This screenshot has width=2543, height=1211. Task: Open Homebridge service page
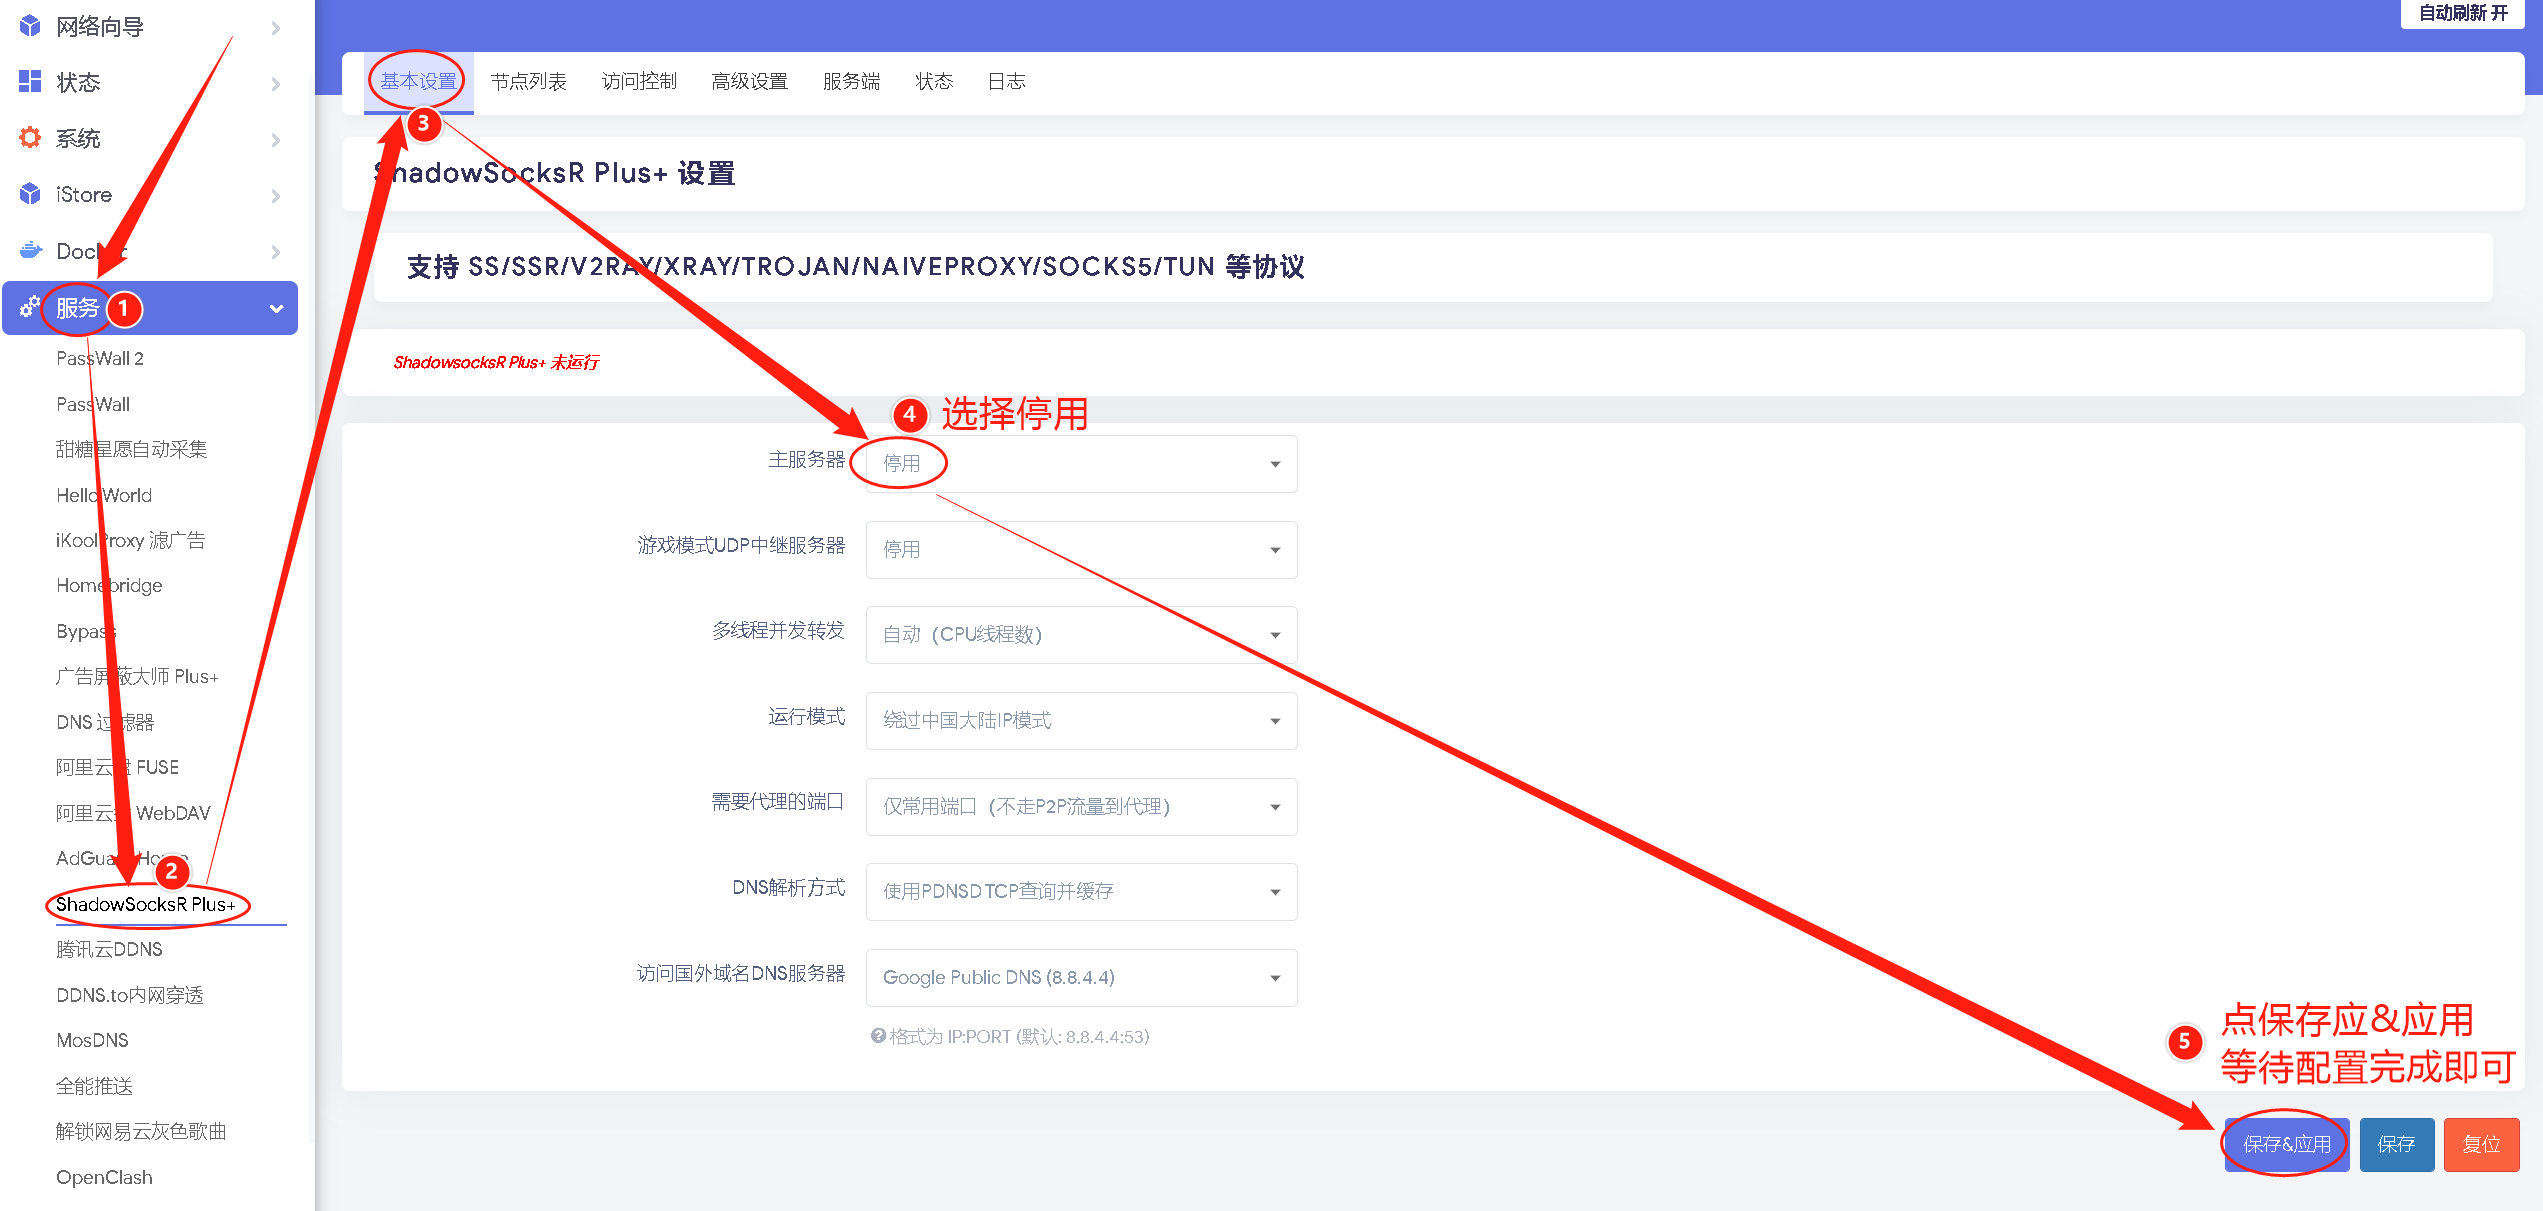(x=109, y=586)
